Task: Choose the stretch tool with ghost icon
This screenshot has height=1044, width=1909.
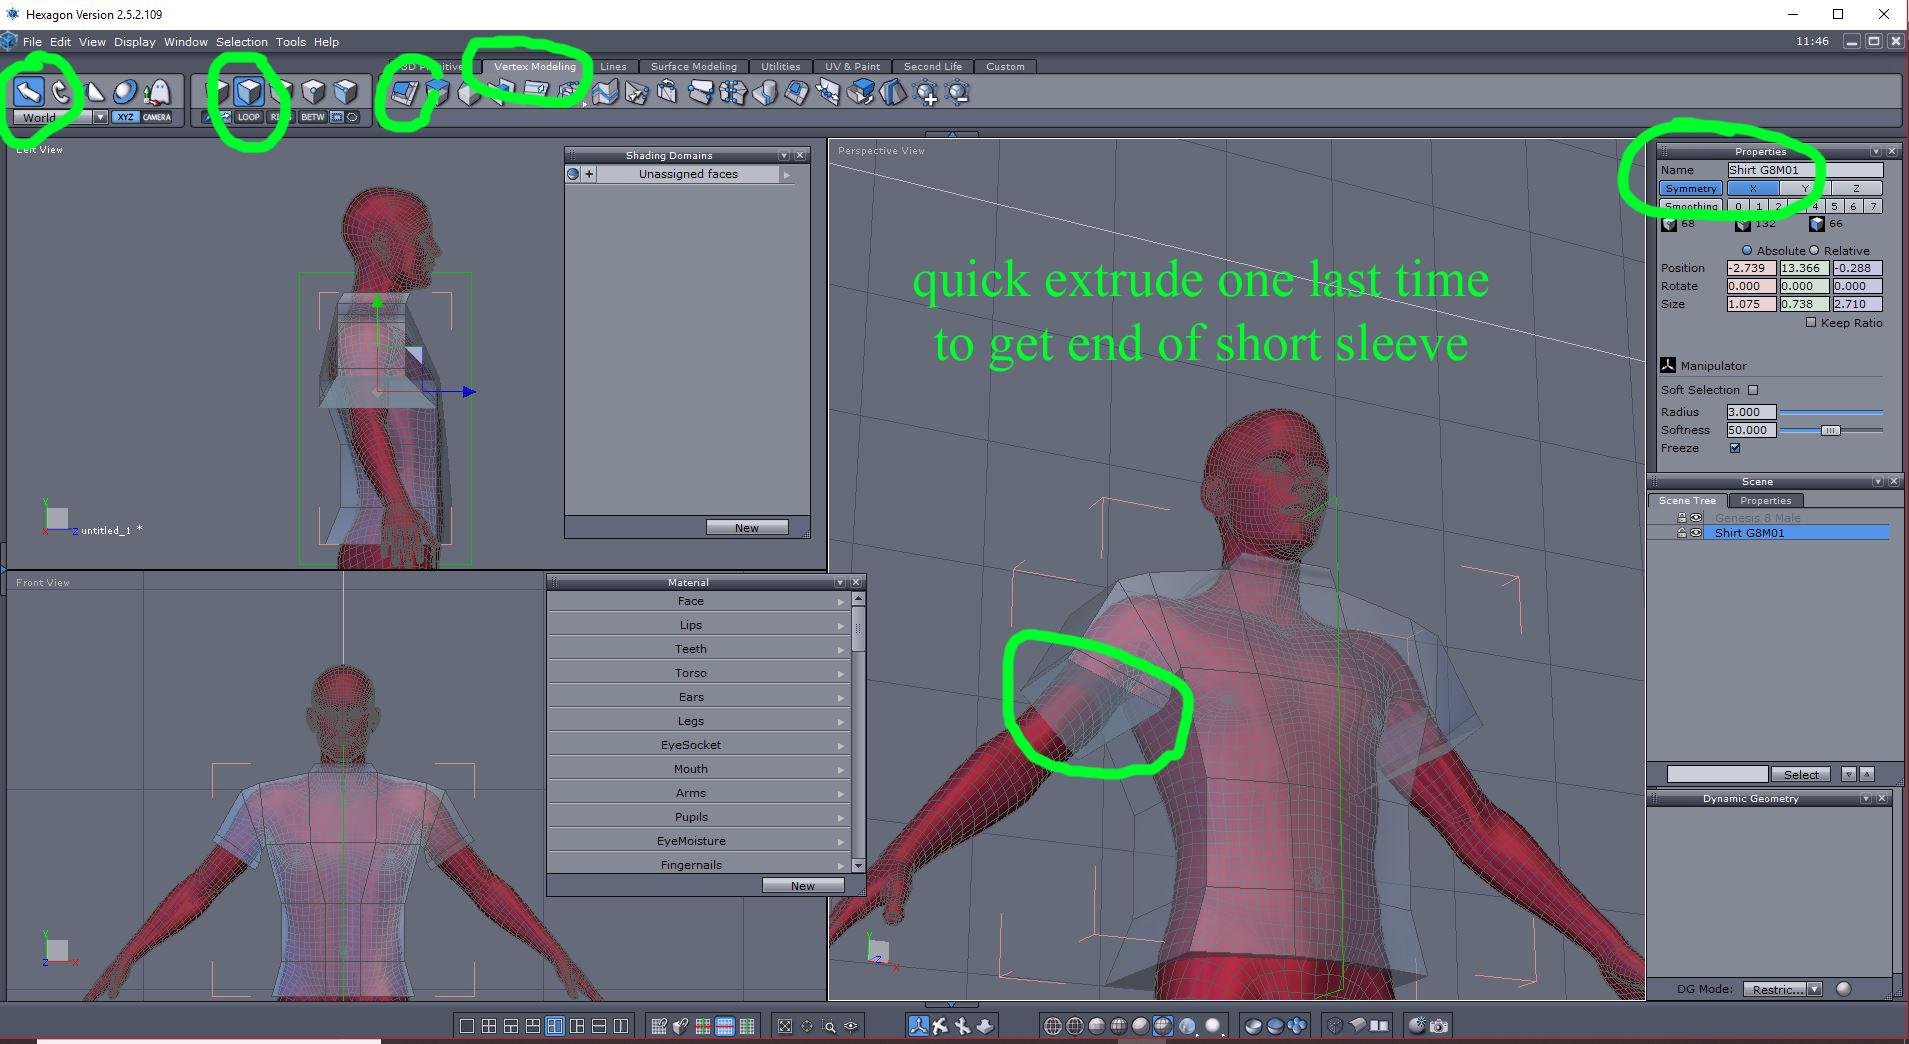Action: (156, 92)
